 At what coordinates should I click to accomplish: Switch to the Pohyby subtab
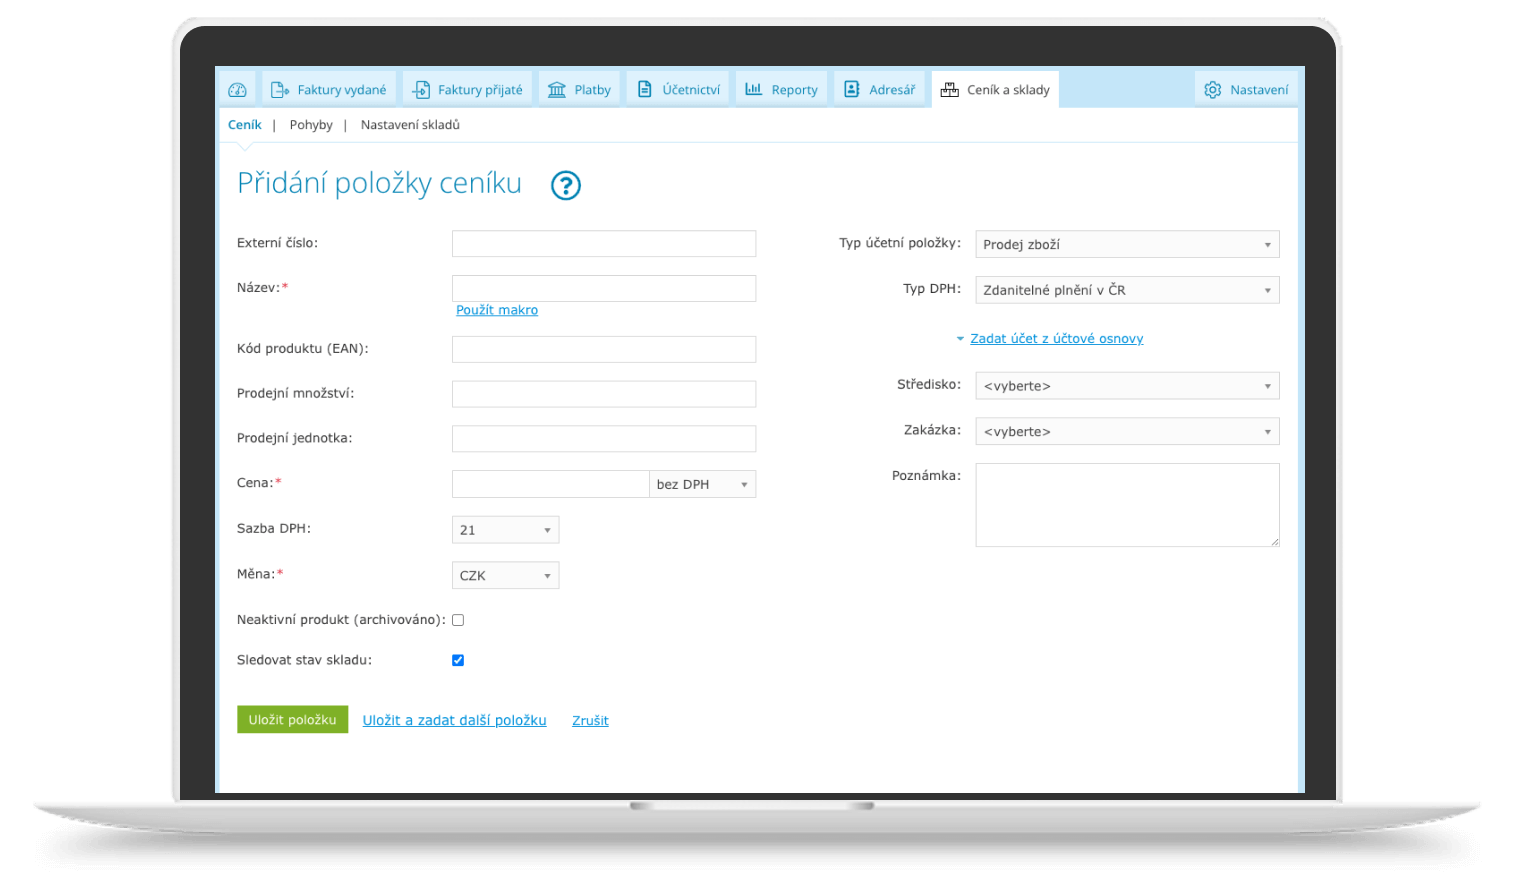(x=311, y=125)
